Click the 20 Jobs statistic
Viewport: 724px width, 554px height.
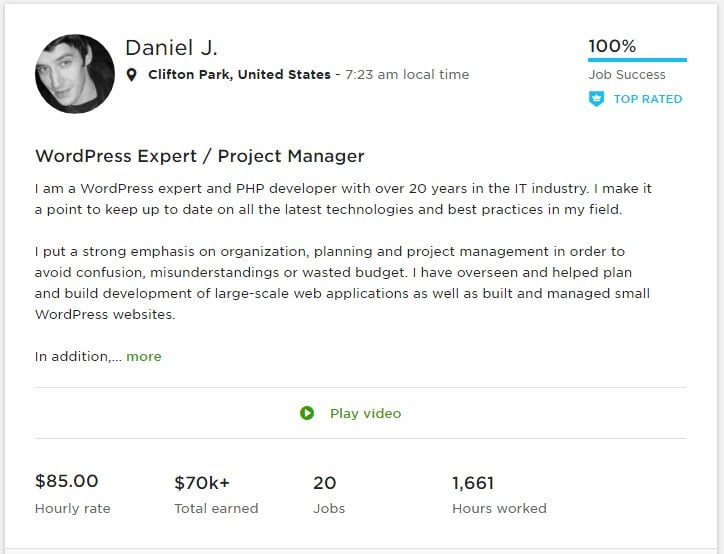325,483
